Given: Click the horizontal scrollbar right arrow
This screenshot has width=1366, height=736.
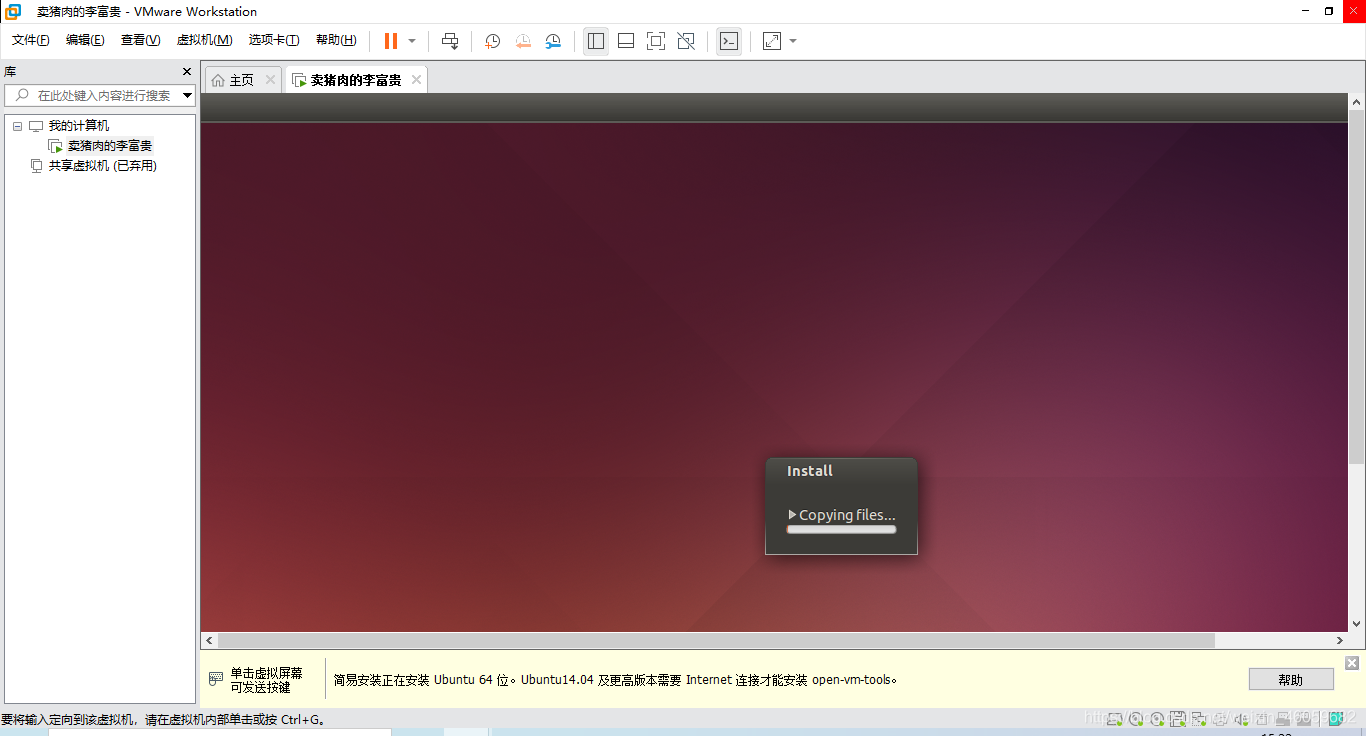Looking at the screenshot, I should click(x=1340, y=640).
